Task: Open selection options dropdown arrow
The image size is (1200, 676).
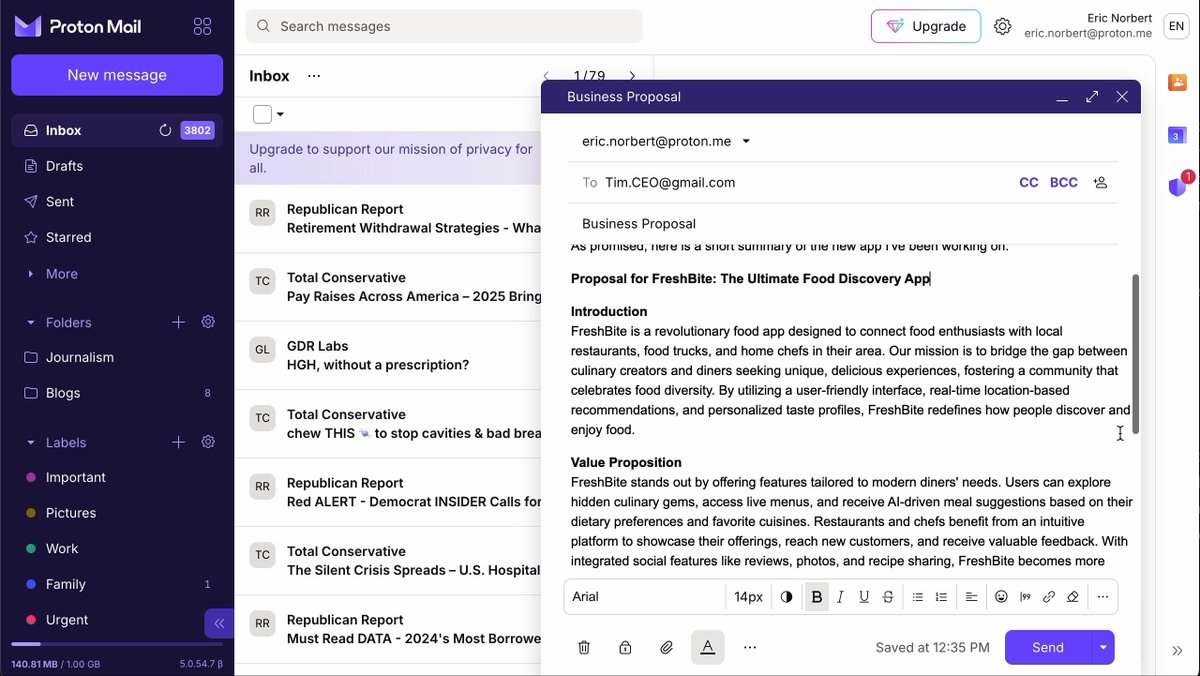Action: pyautogui.click(x=280, y=114)
